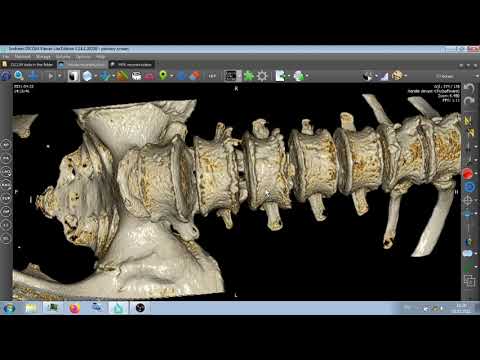Toggle the highlighted dark display panel button

point(230,76)
